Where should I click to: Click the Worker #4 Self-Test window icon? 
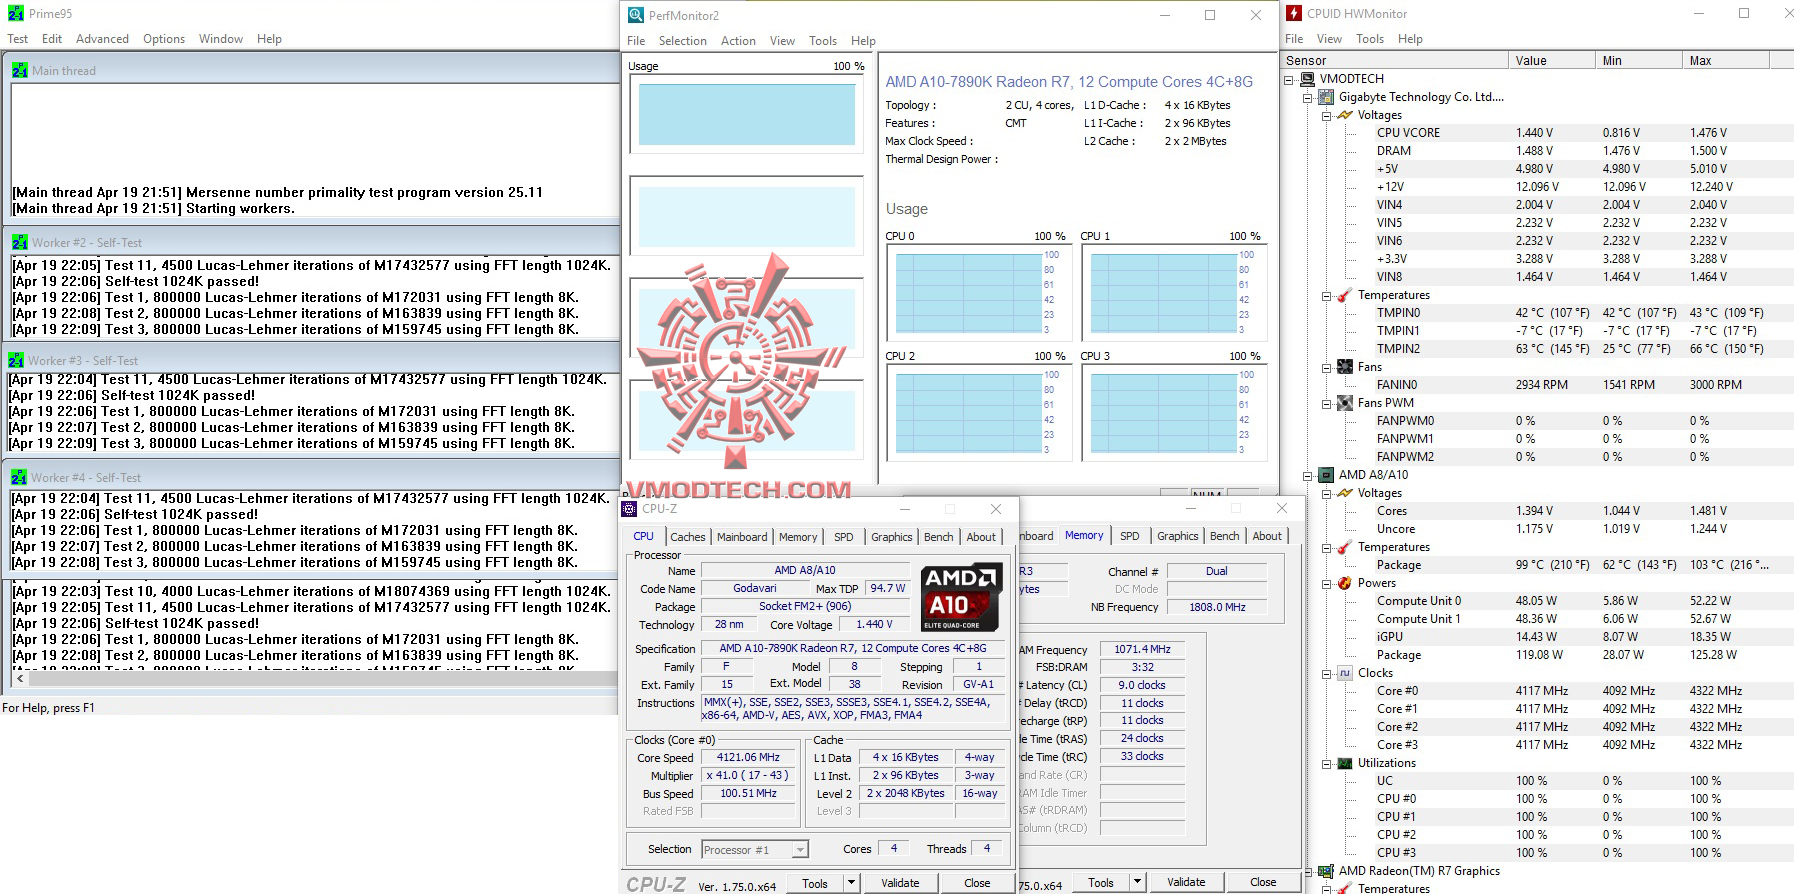(19, 477)
